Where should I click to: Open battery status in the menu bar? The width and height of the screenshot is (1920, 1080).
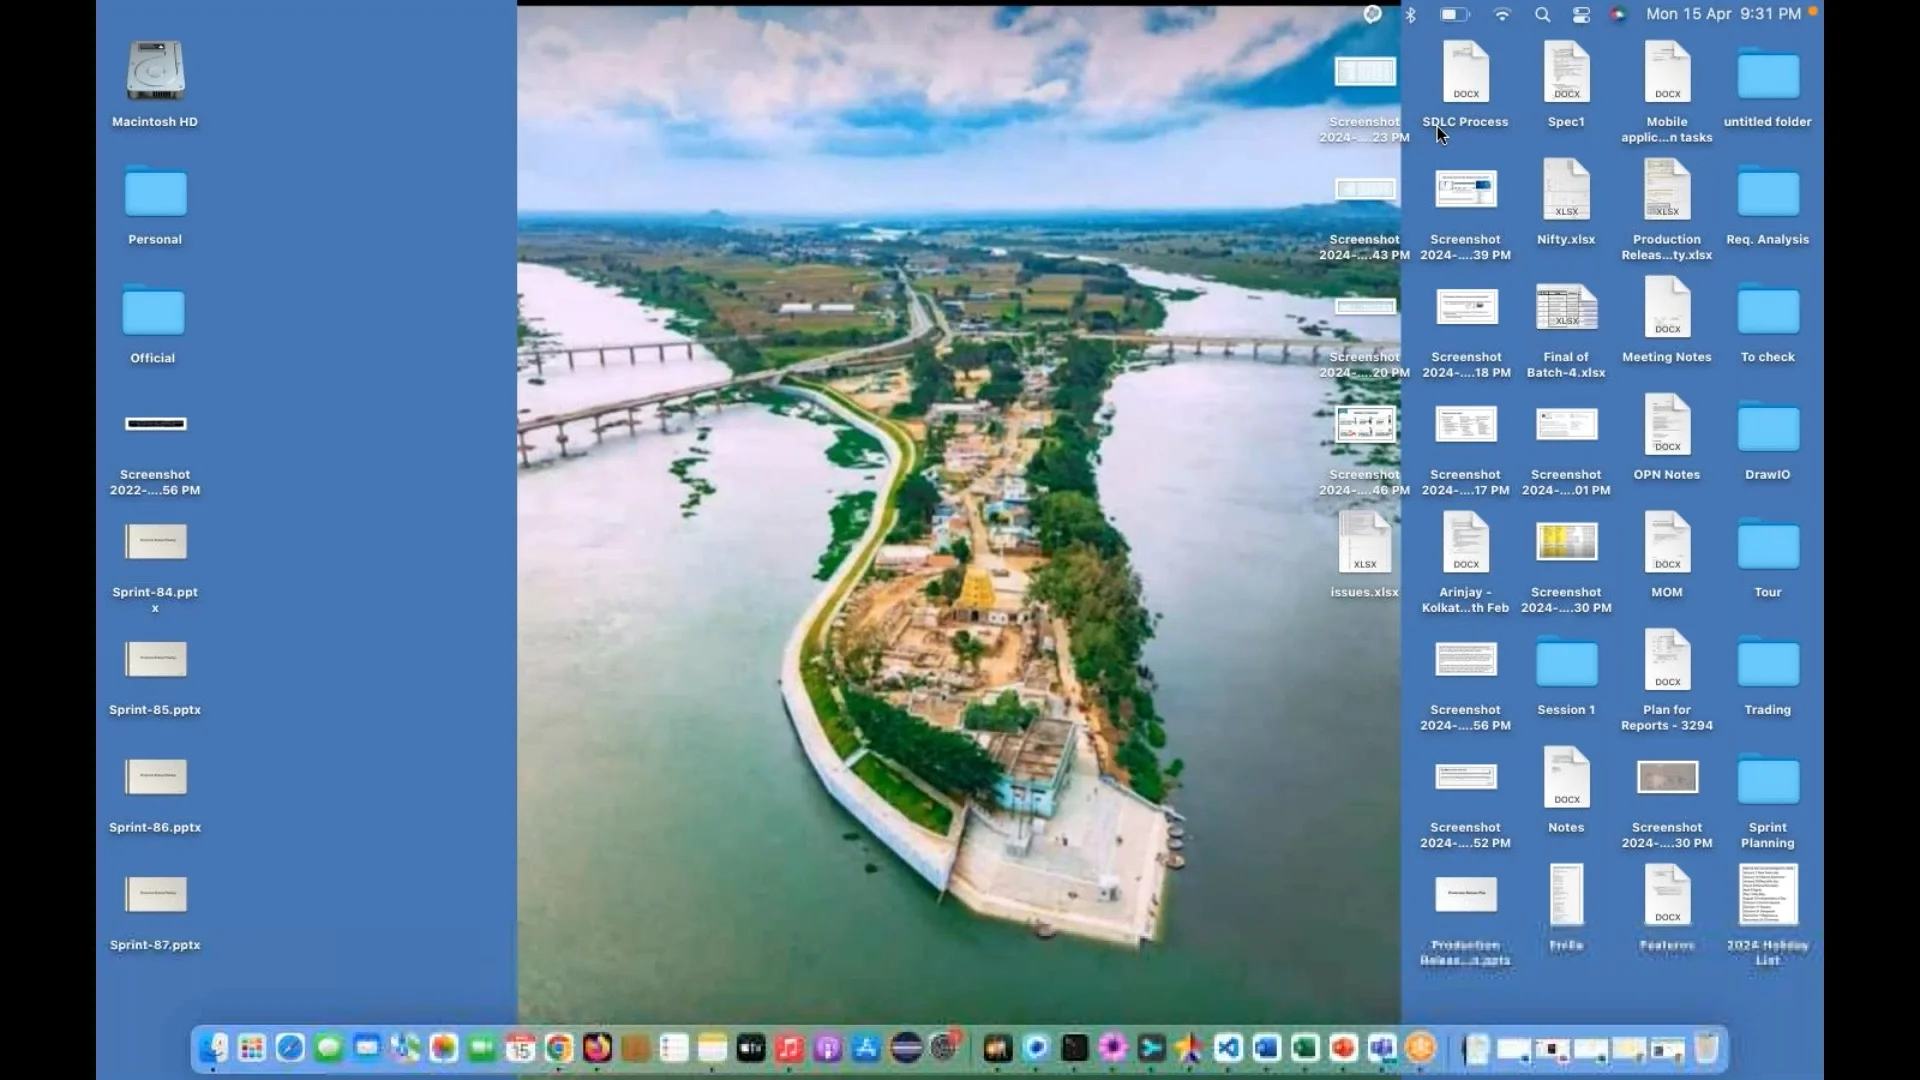(1455, 14)
